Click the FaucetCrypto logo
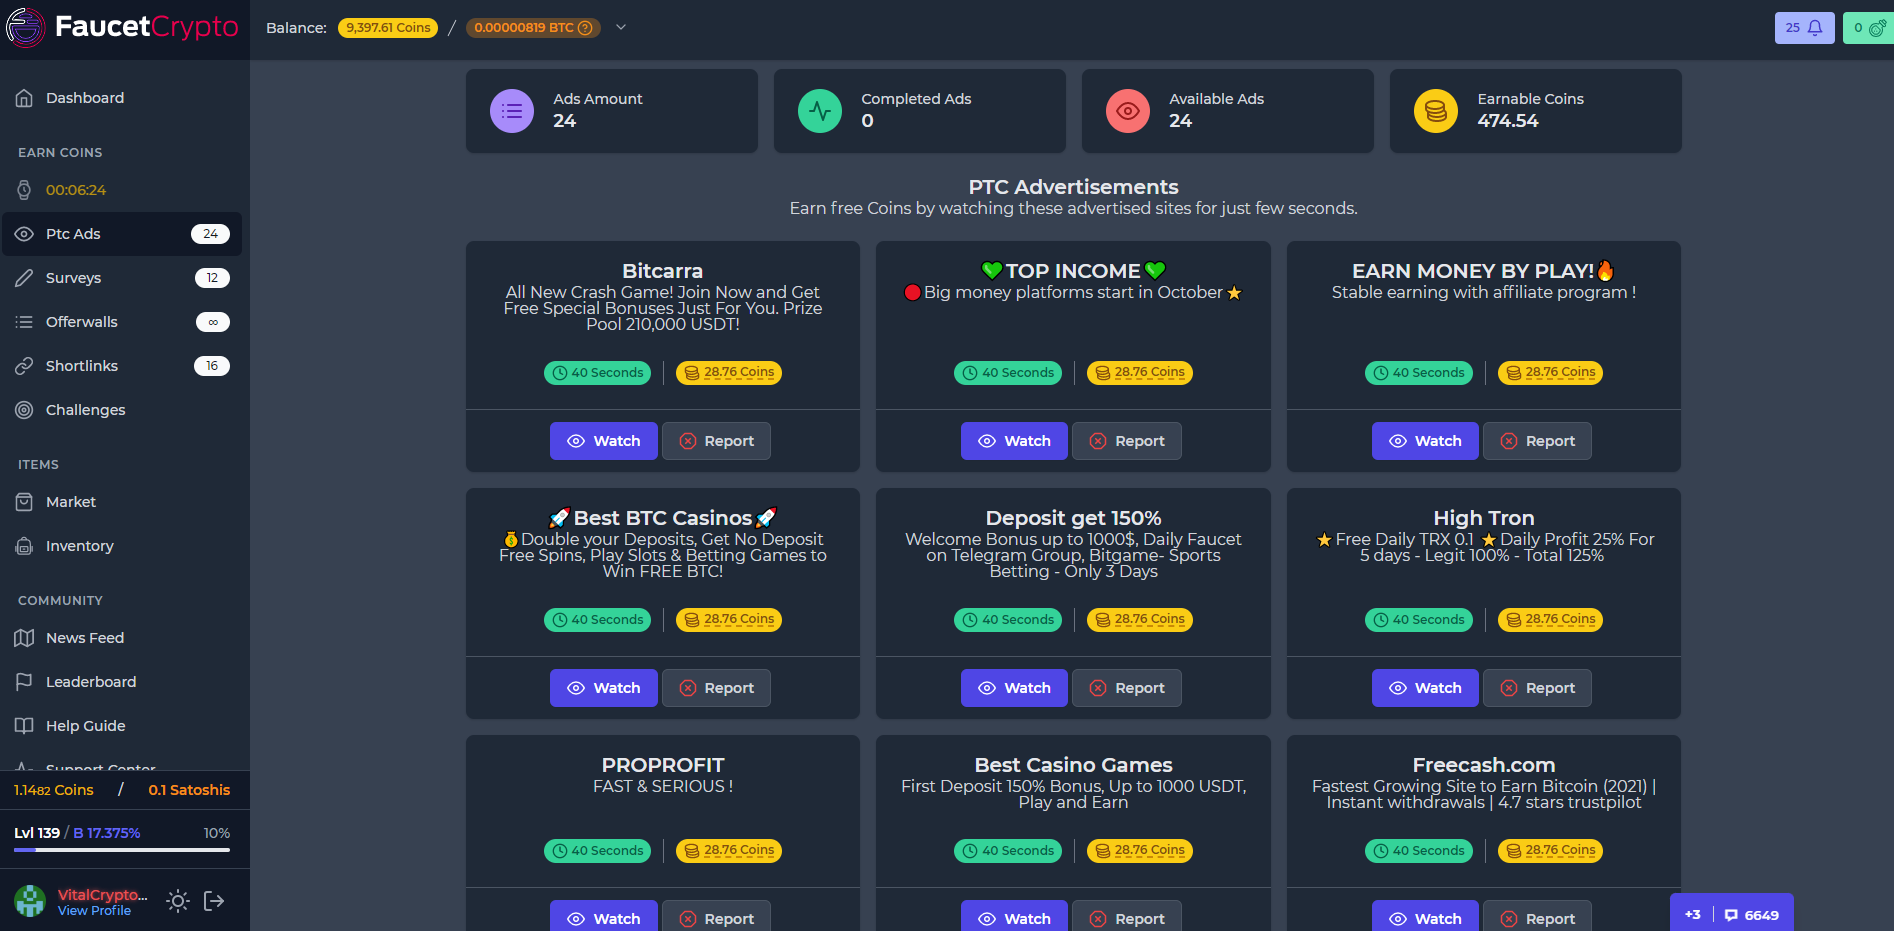 pos(122,27)
